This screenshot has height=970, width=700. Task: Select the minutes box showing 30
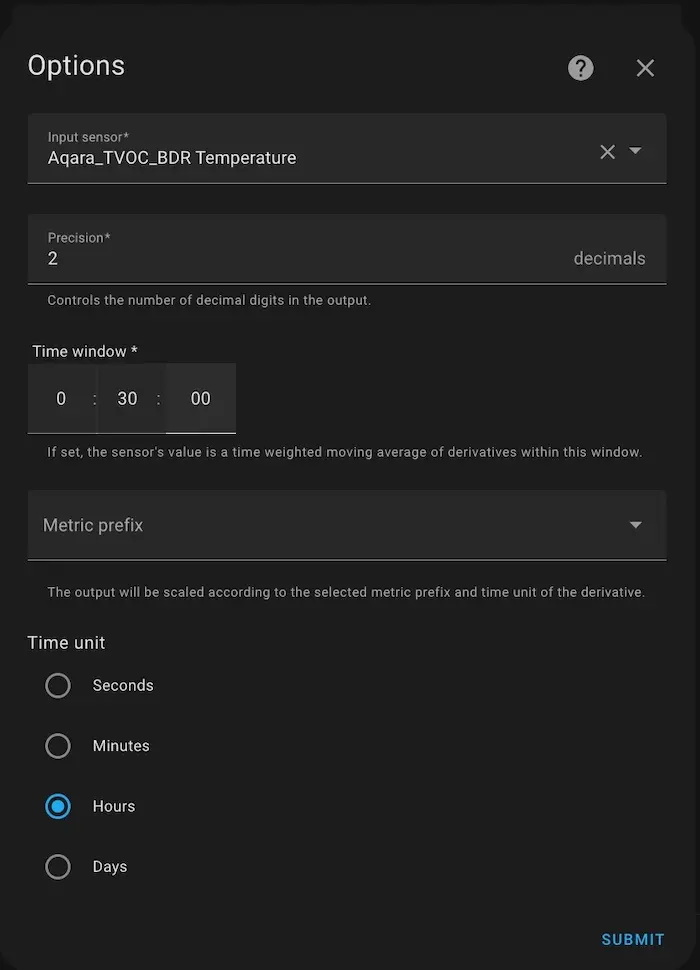[x=127, y=398]
